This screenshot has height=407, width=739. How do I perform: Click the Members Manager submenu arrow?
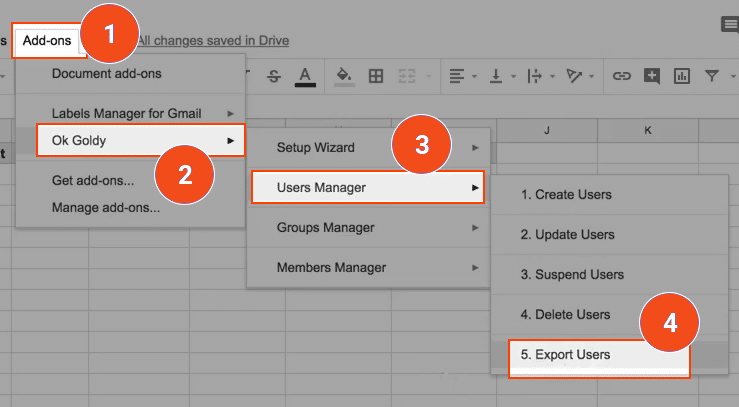click(475, 268)
